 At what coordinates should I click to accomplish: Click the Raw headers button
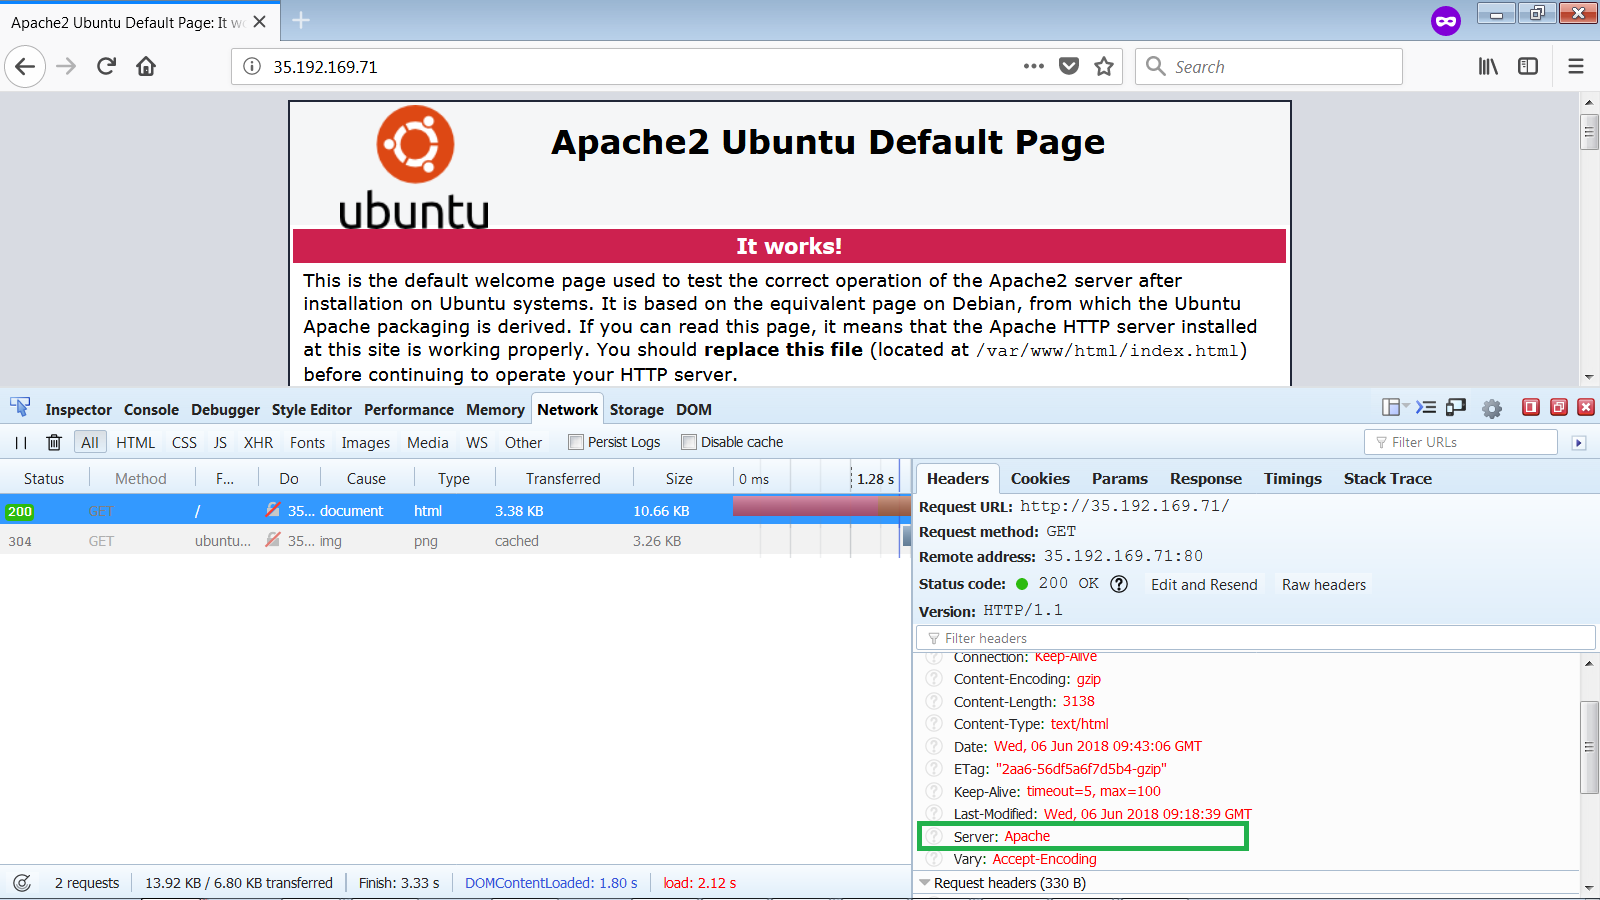(1323, 585)
